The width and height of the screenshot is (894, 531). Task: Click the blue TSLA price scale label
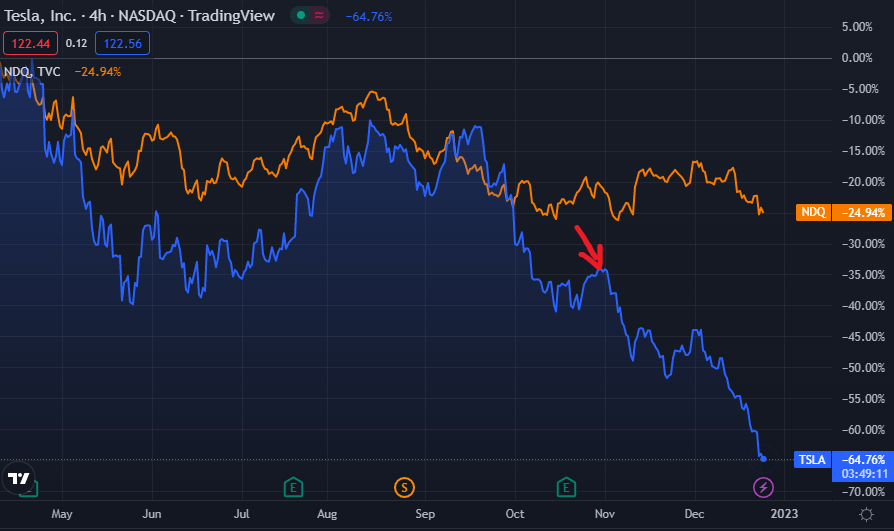pyautogui.click(x=812, y=460)
